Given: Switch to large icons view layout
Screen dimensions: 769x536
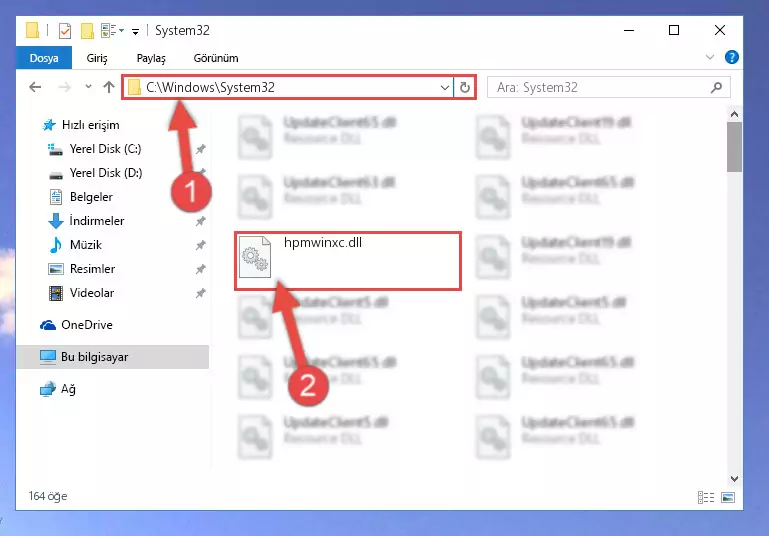Looking at the screenshot, I should pos(728,497).
